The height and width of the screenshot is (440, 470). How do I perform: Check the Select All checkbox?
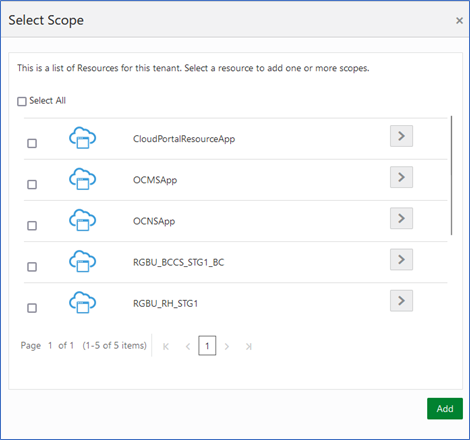click(22, 101)
